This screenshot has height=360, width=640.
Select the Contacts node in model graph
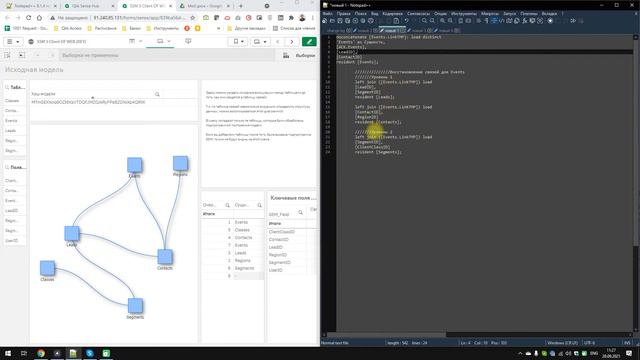tap(165, 257)
